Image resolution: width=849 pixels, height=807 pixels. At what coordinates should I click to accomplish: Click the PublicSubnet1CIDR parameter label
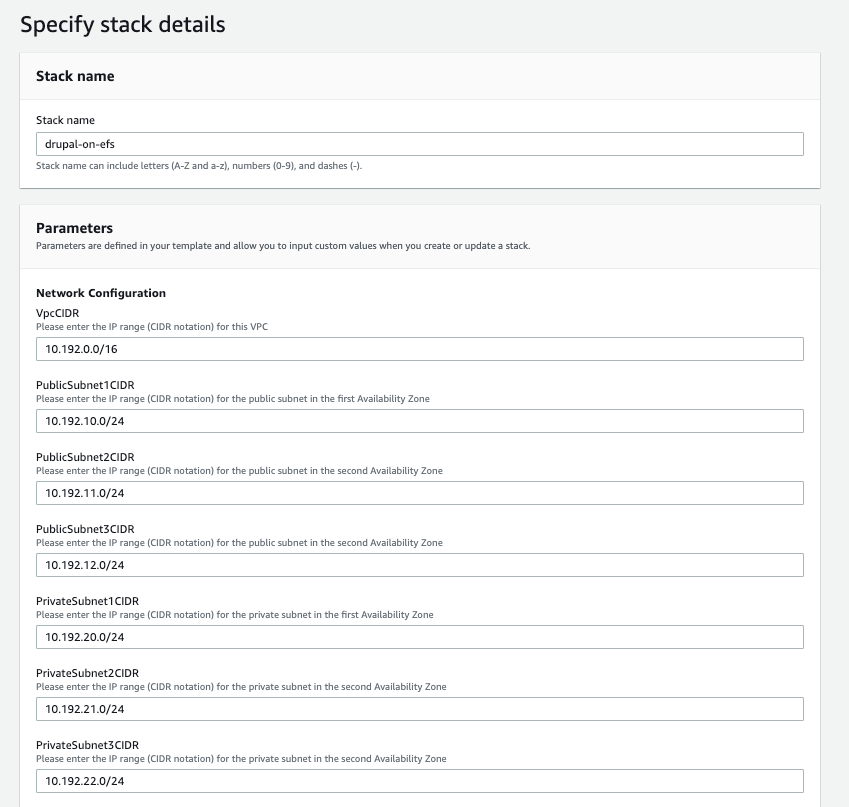(87, 384)
